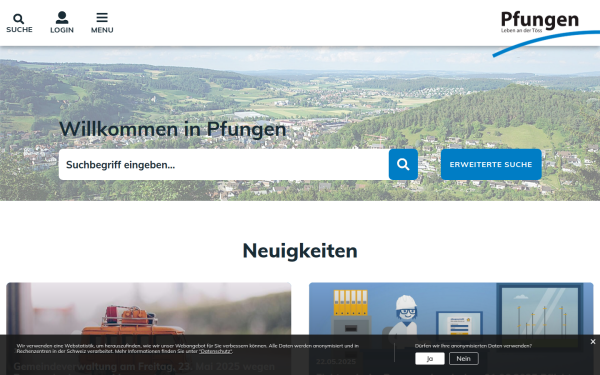Screen dimensions: 600x375
Task: Open the Login user icon
Action: pos(62,23)
